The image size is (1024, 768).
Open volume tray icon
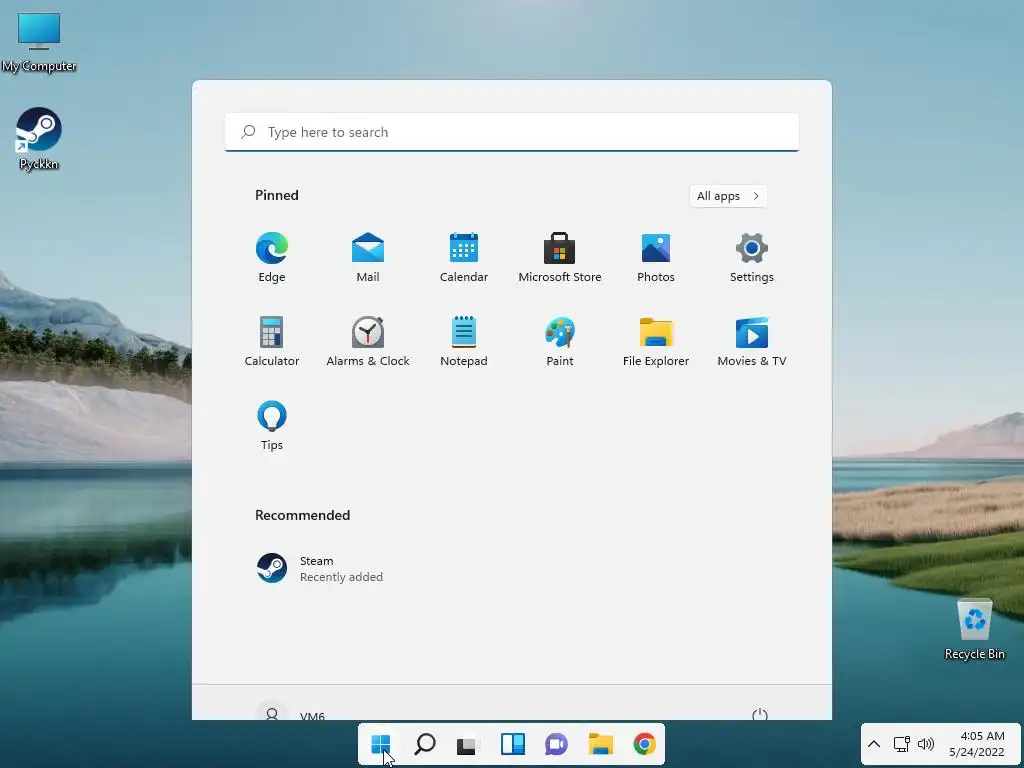tap(925, 744)
